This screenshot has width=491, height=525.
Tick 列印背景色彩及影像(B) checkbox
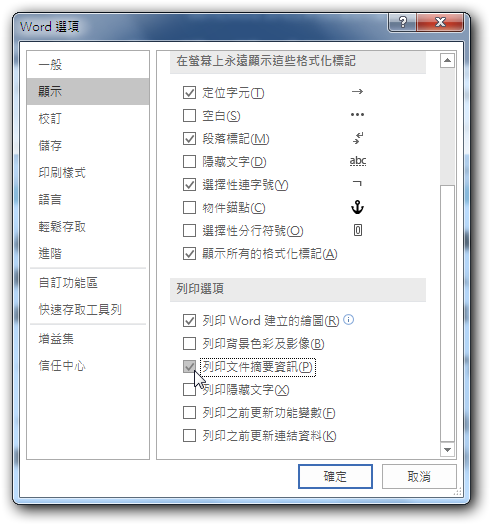[x=189, y=343]
